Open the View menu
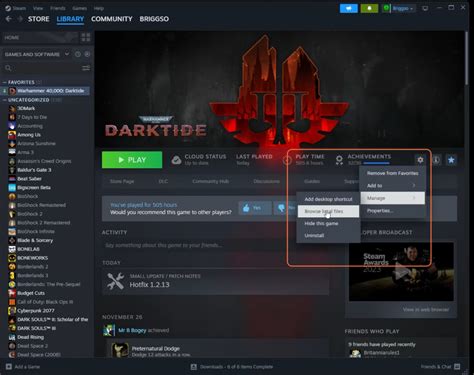474x375 pixels. (x=38, y=8)
